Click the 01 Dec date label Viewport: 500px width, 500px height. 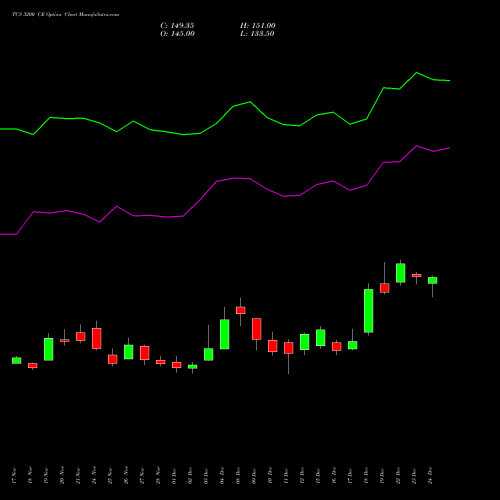click(x=174, y=476)
